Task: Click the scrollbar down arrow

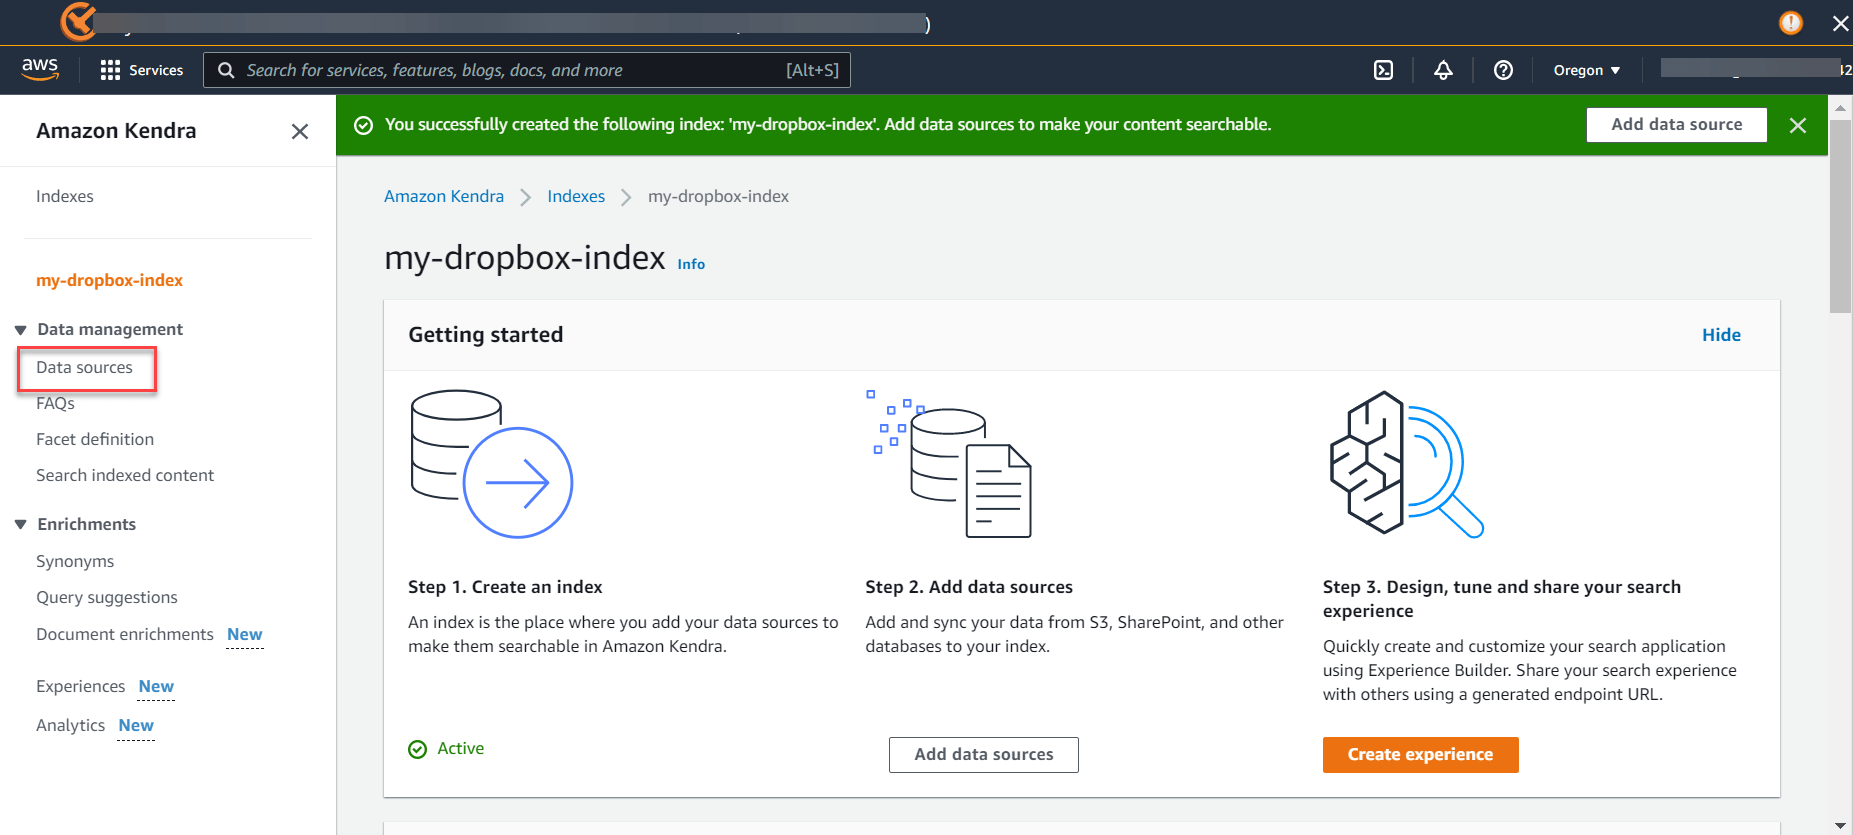Action: pyautogui.click(x=1840, y=826)
